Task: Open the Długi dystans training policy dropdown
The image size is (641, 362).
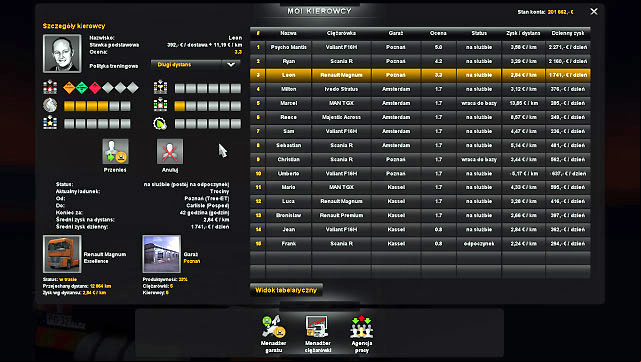Action: click(195, 65)
